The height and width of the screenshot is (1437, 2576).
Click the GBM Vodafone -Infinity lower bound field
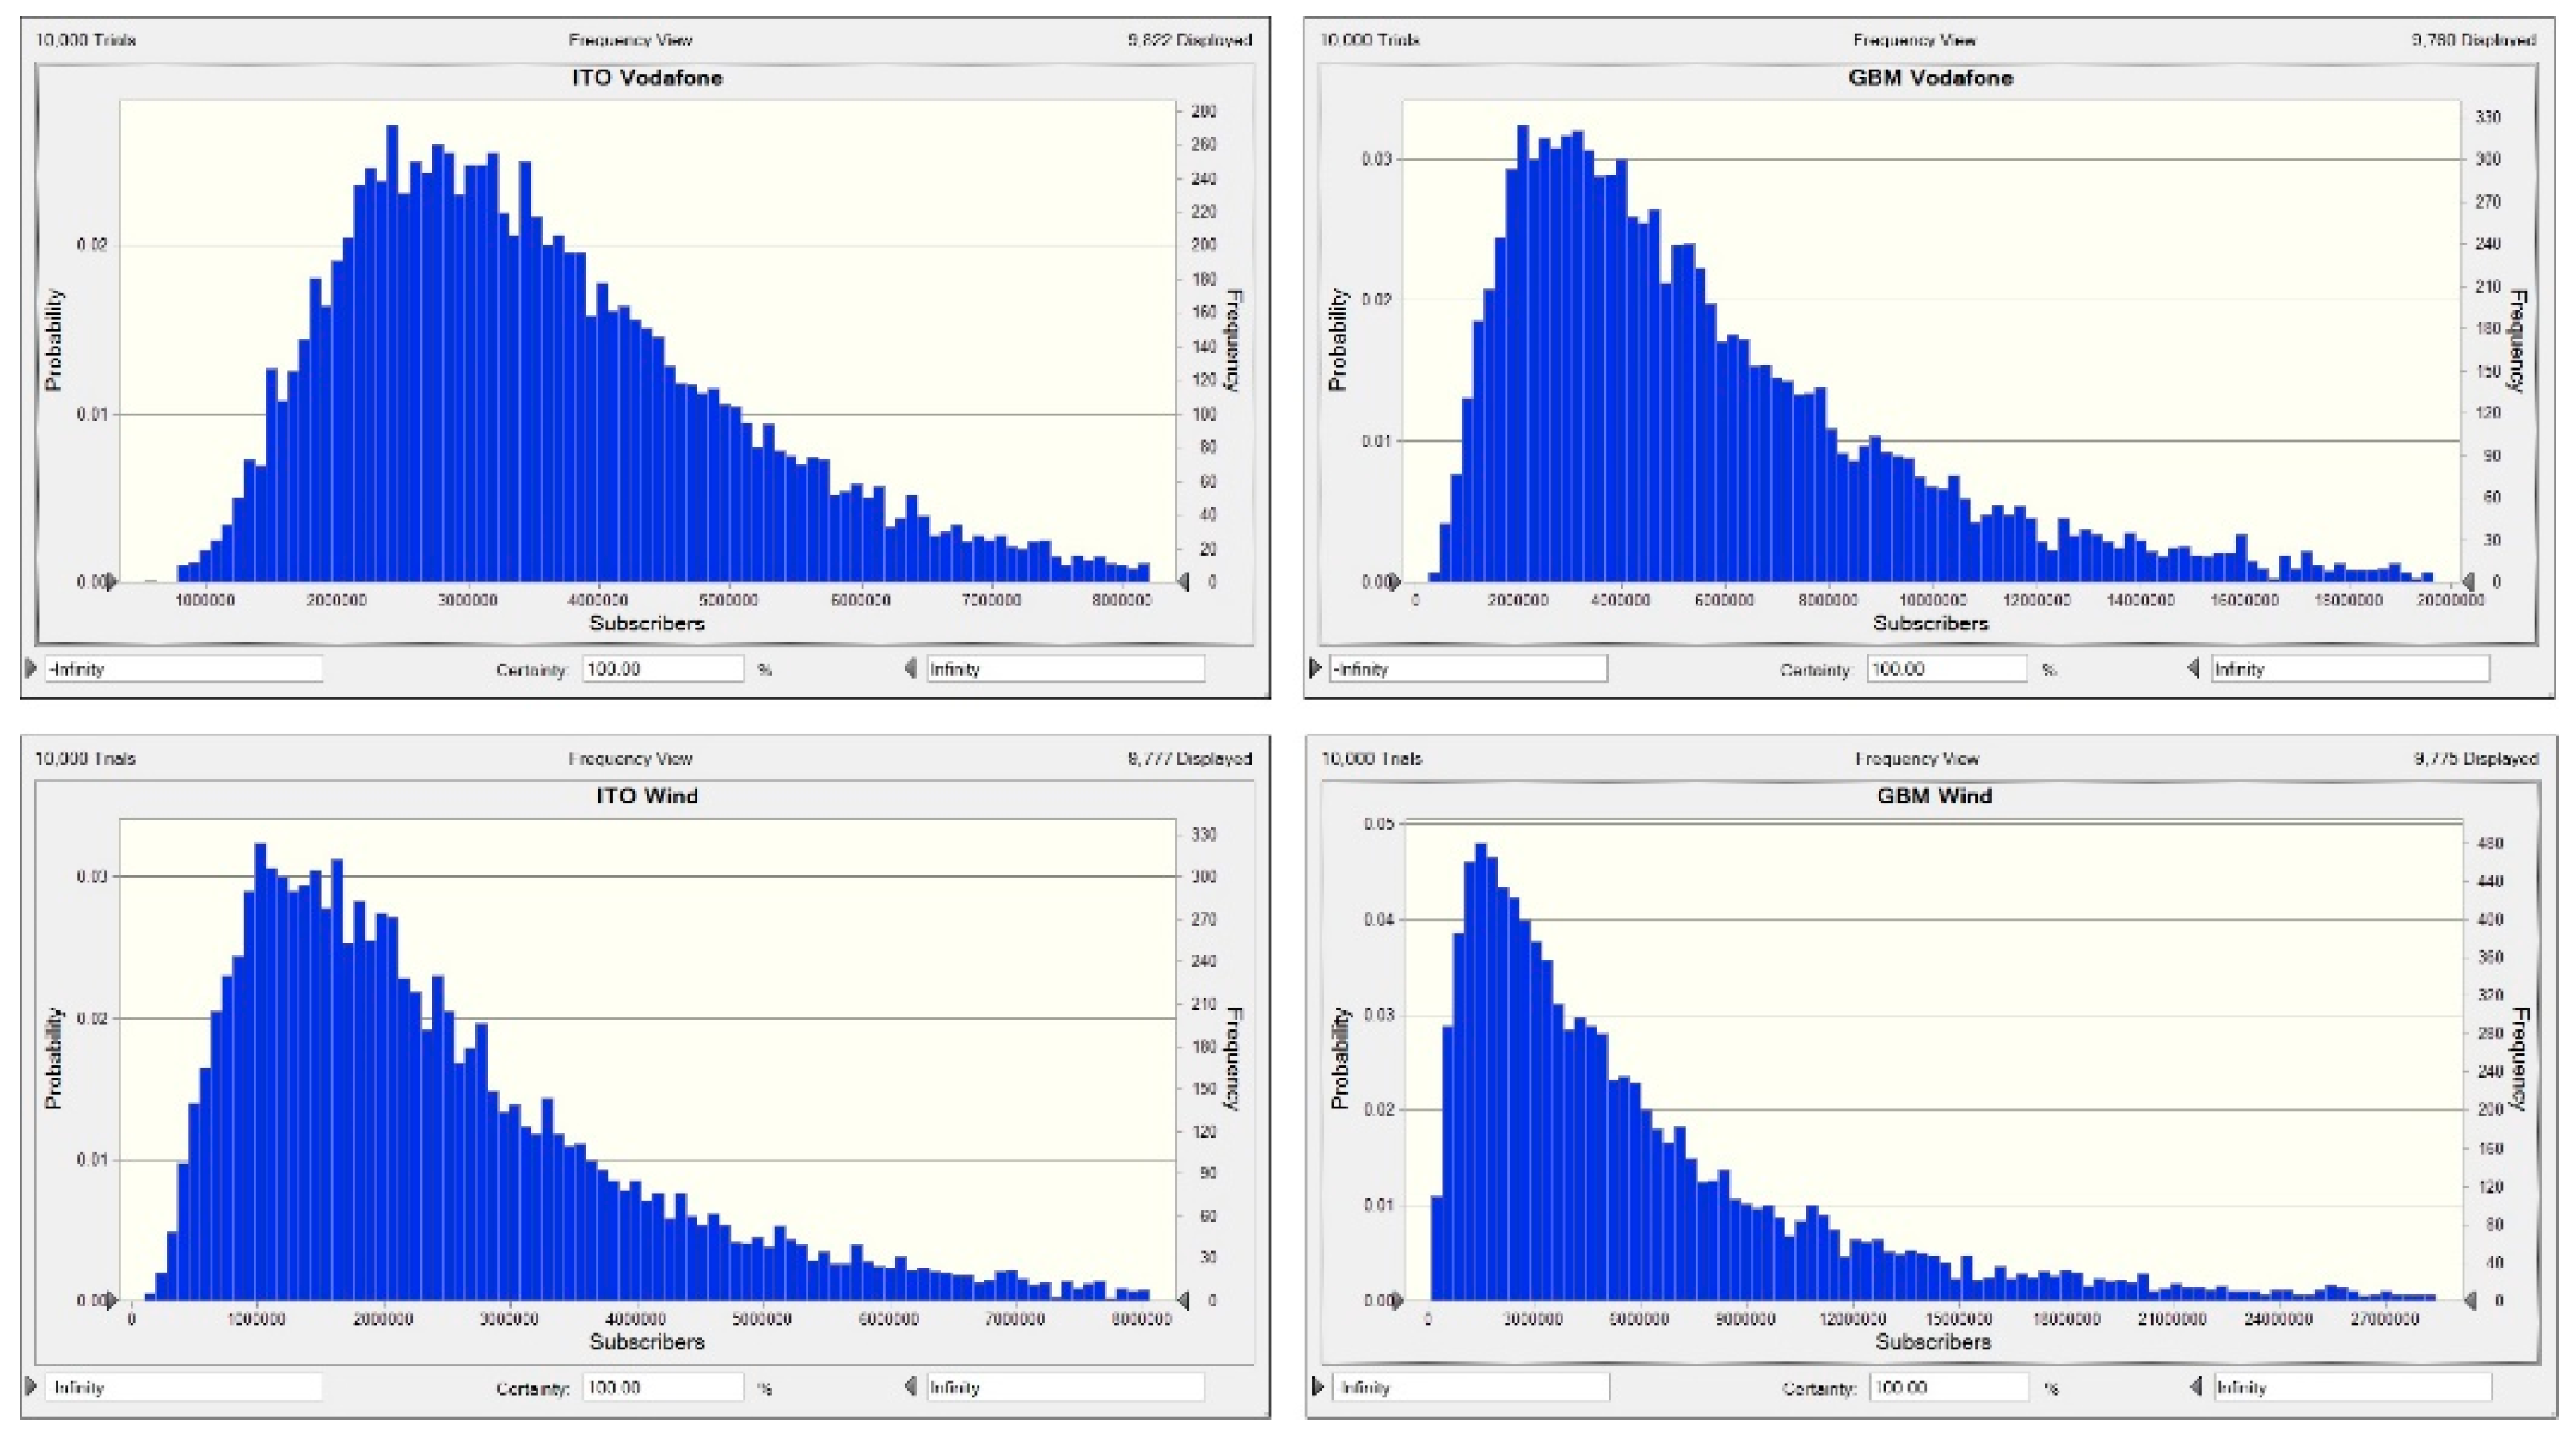click(x=1468, y=669)
